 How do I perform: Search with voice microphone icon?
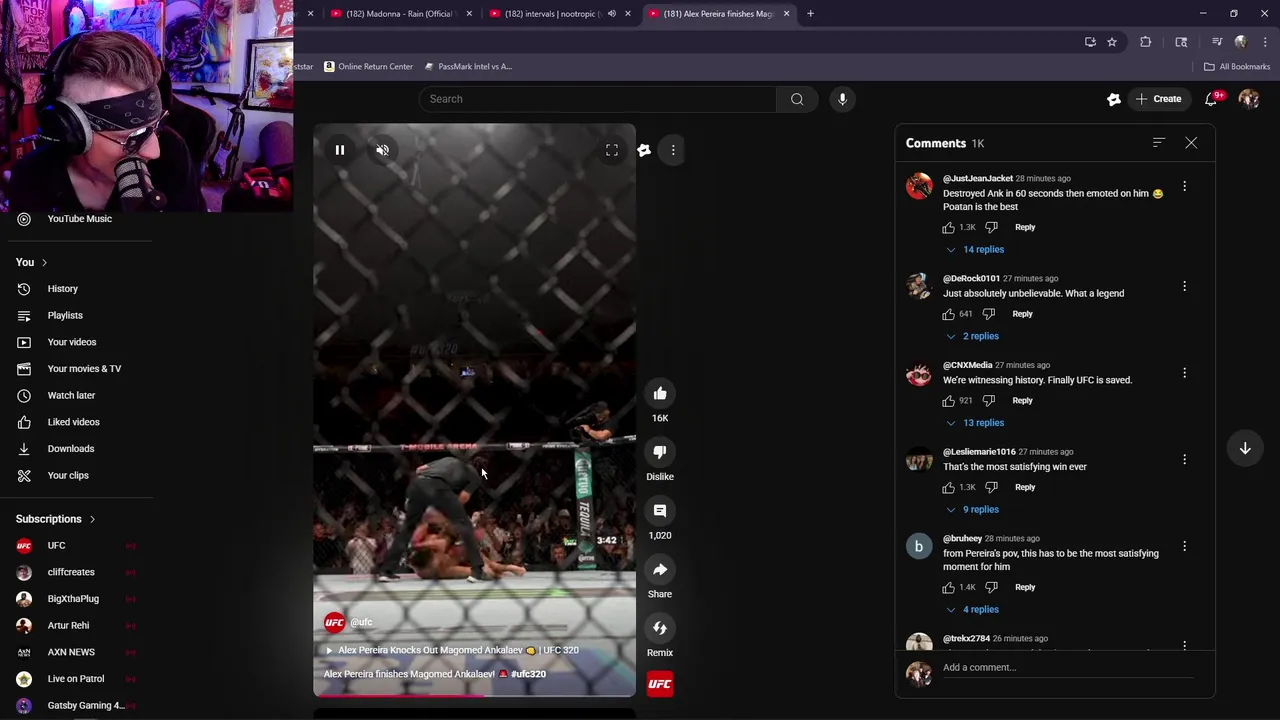[x=842, y=99]
